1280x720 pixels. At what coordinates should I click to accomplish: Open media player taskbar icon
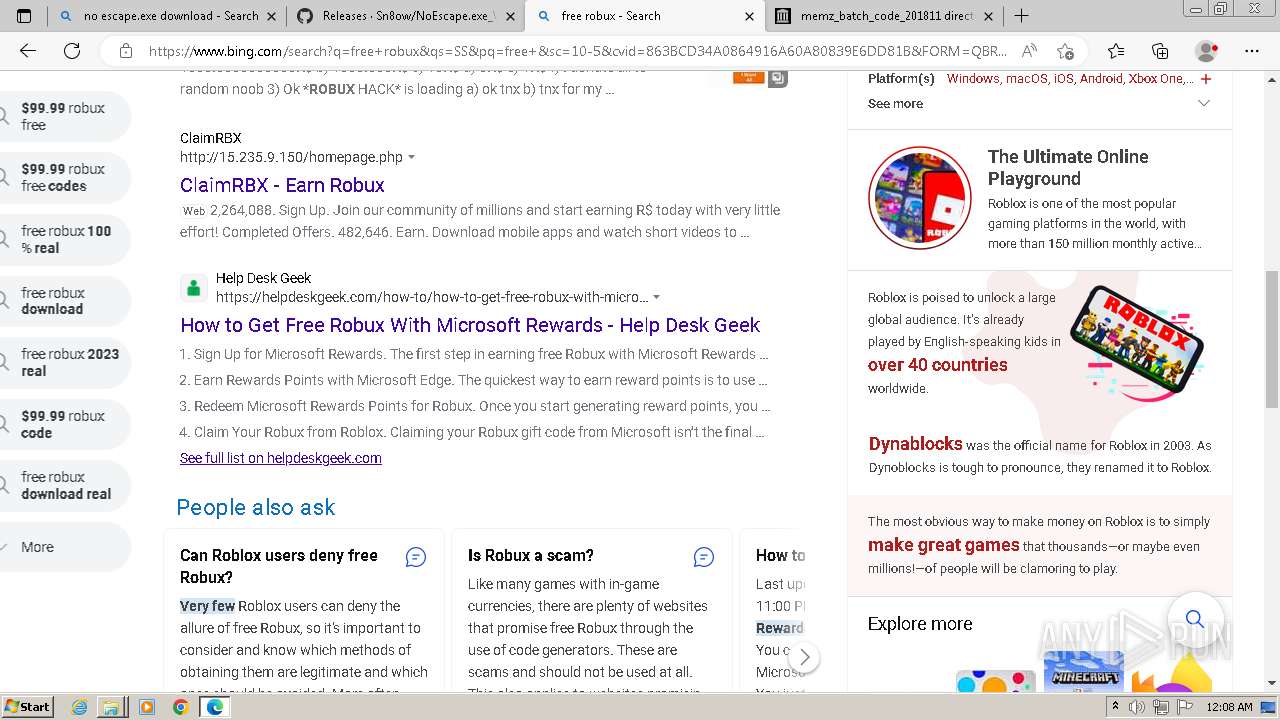tap(147, 707)
